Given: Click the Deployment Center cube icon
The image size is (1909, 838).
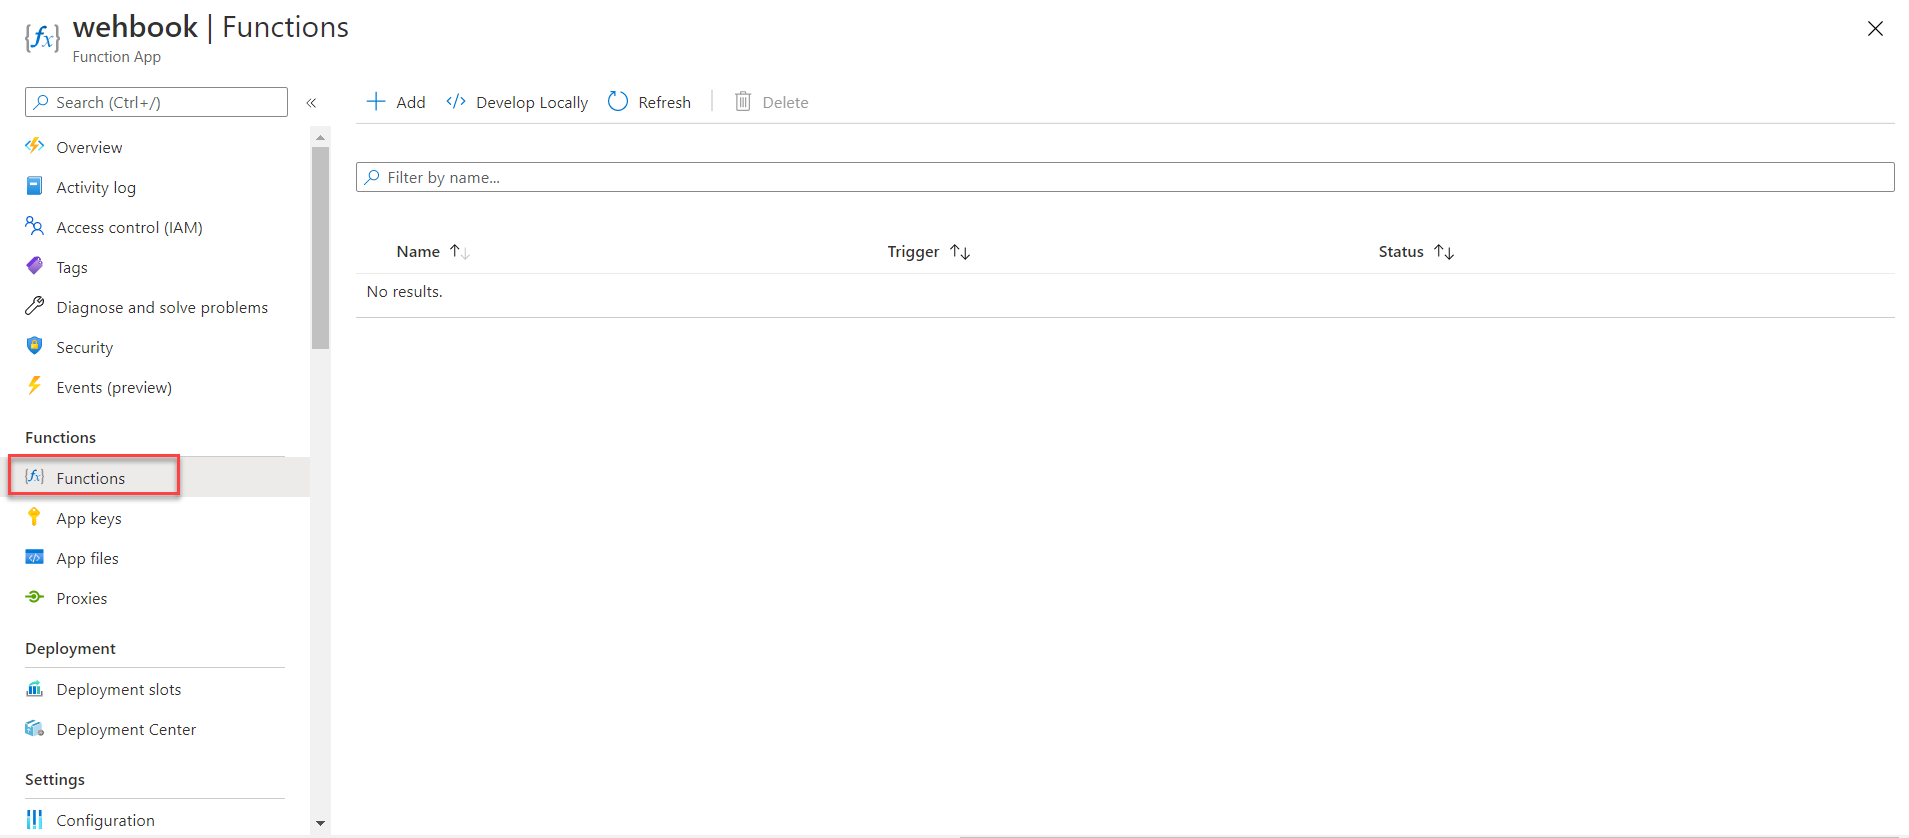Looking at the screenshot, I should coord(35,728).
